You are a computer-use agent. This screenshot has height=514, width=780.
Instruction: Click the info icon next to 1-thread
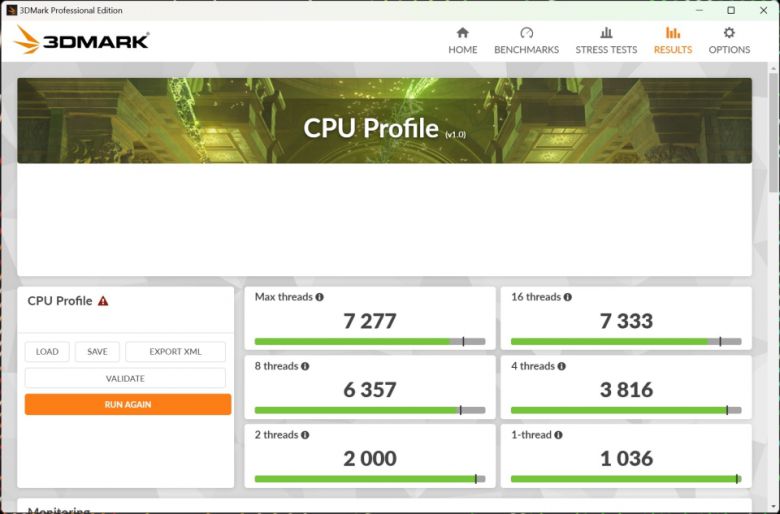[x=559, y=435]
